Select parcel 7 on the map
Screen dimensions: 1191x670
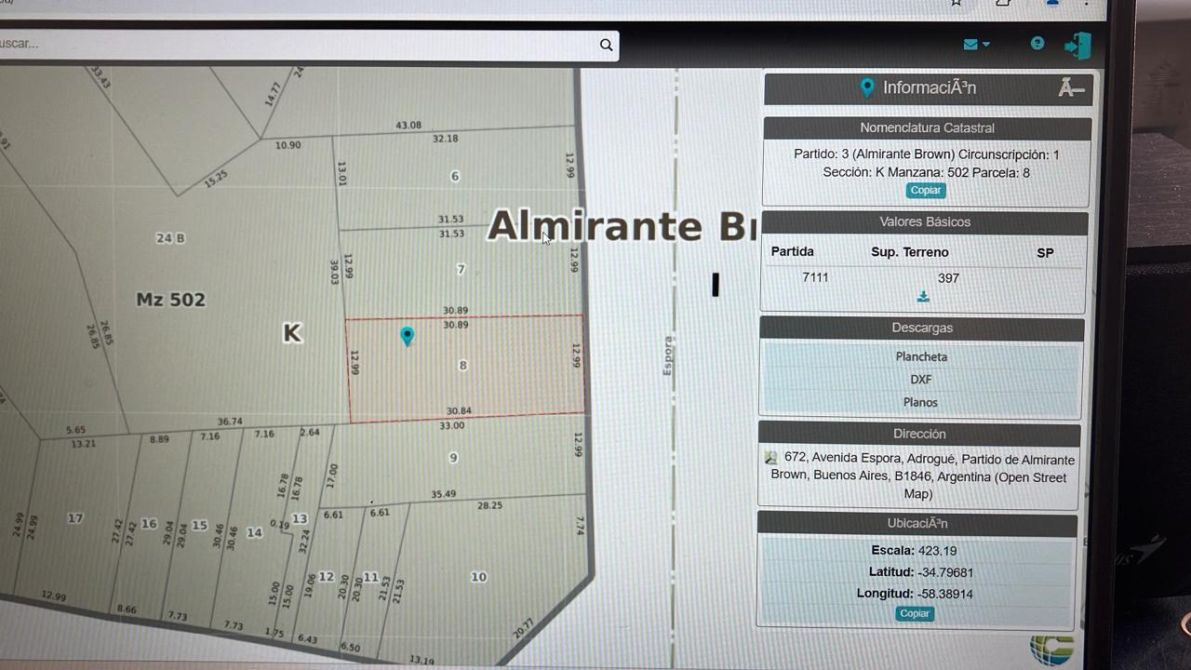[460, 270]
